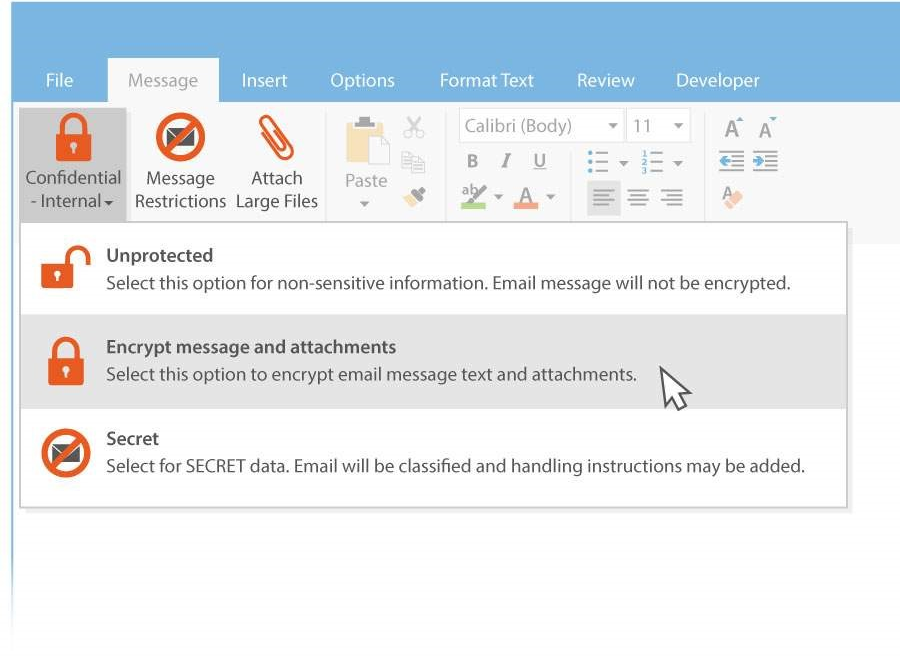Align text to the left
The width and height of the screenshot is (900, 657).
pyautogui.click(x=604, y=197)
